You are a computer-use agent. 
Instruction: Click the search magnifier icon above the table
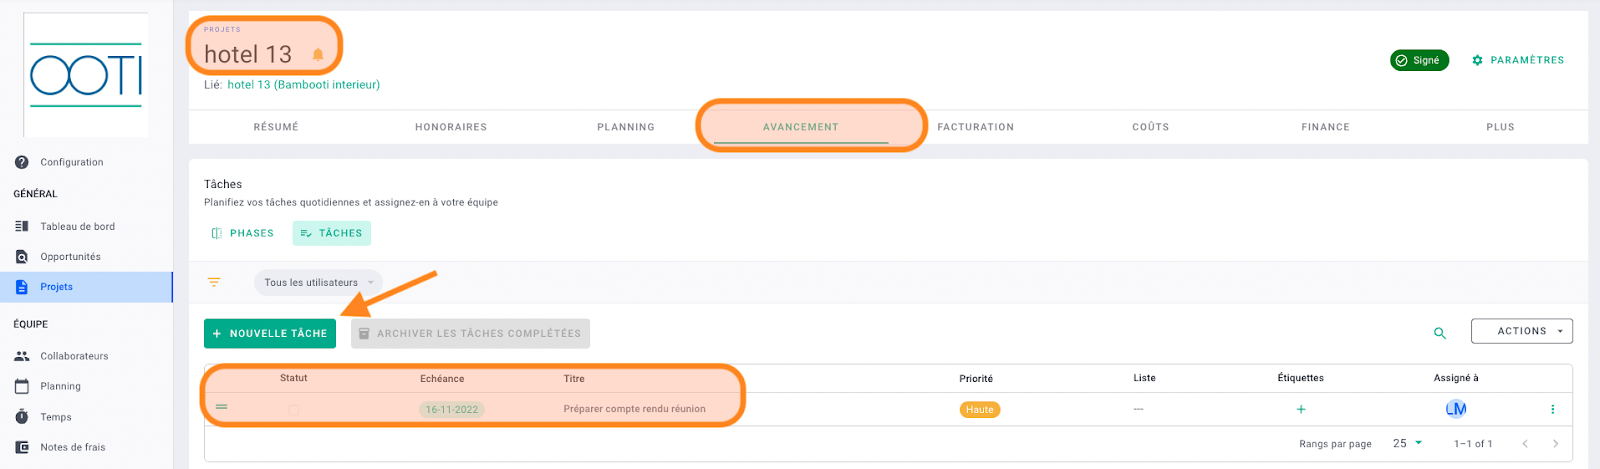click(1440, 333)
